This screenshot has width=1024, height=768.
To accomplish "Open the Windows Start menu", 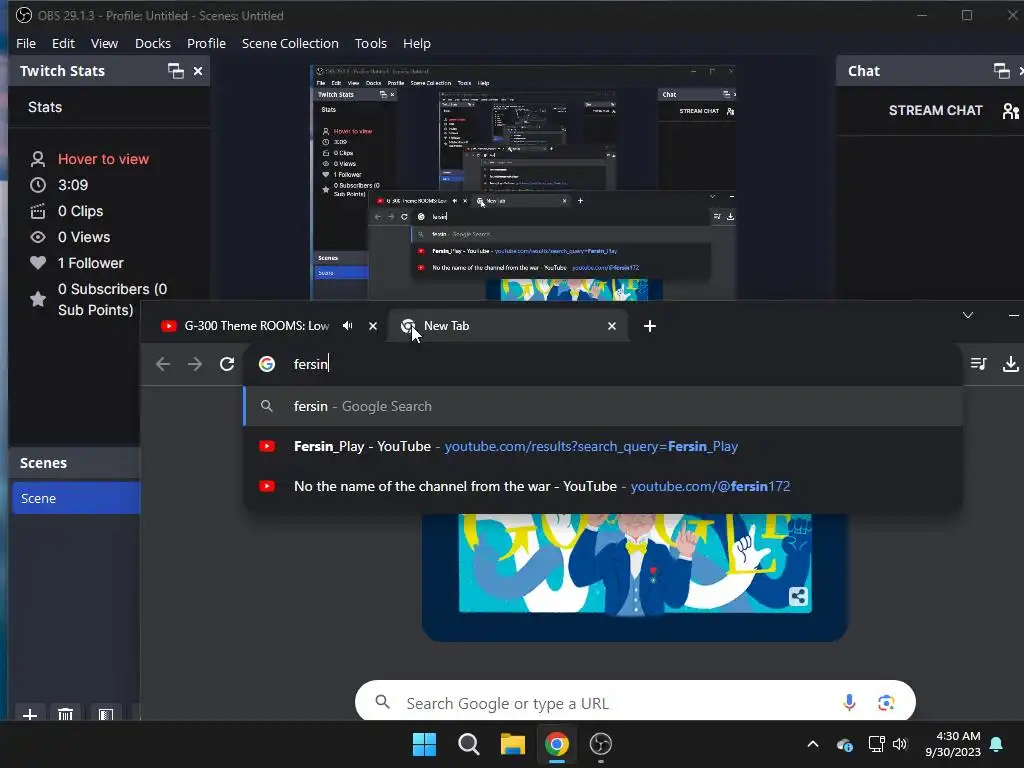I will (x=424, y=744).
